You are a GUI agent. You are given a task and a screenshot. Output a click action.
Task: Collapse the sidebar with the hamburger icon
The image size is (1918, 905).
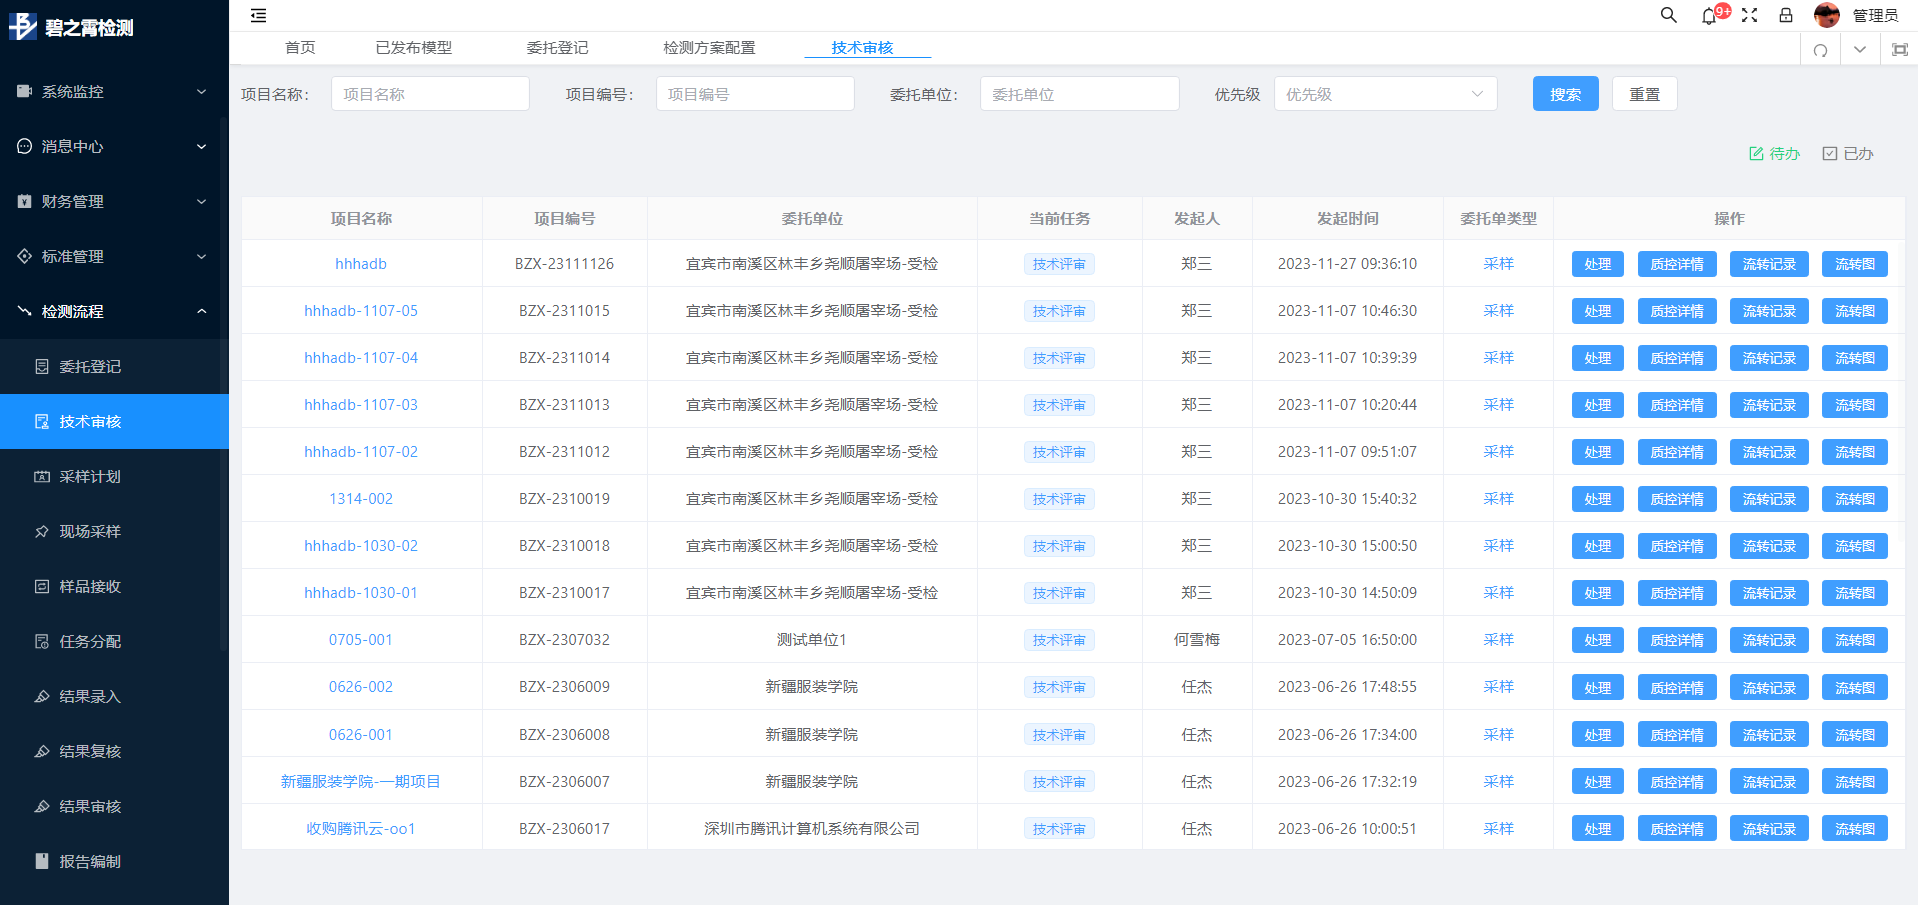pos(258,15)
